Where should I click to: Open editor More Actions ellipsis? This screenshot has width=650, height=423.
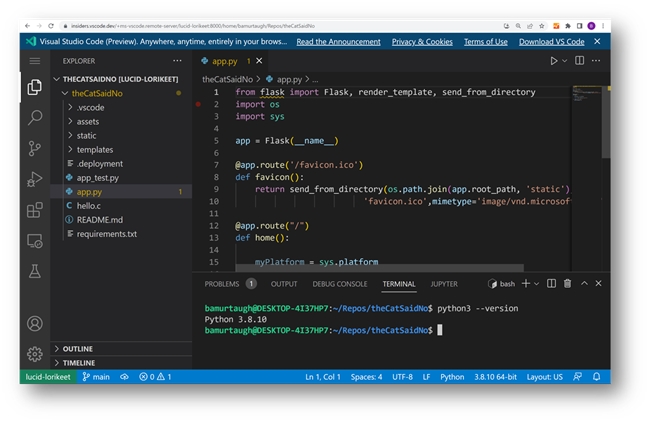pos(596,61)
